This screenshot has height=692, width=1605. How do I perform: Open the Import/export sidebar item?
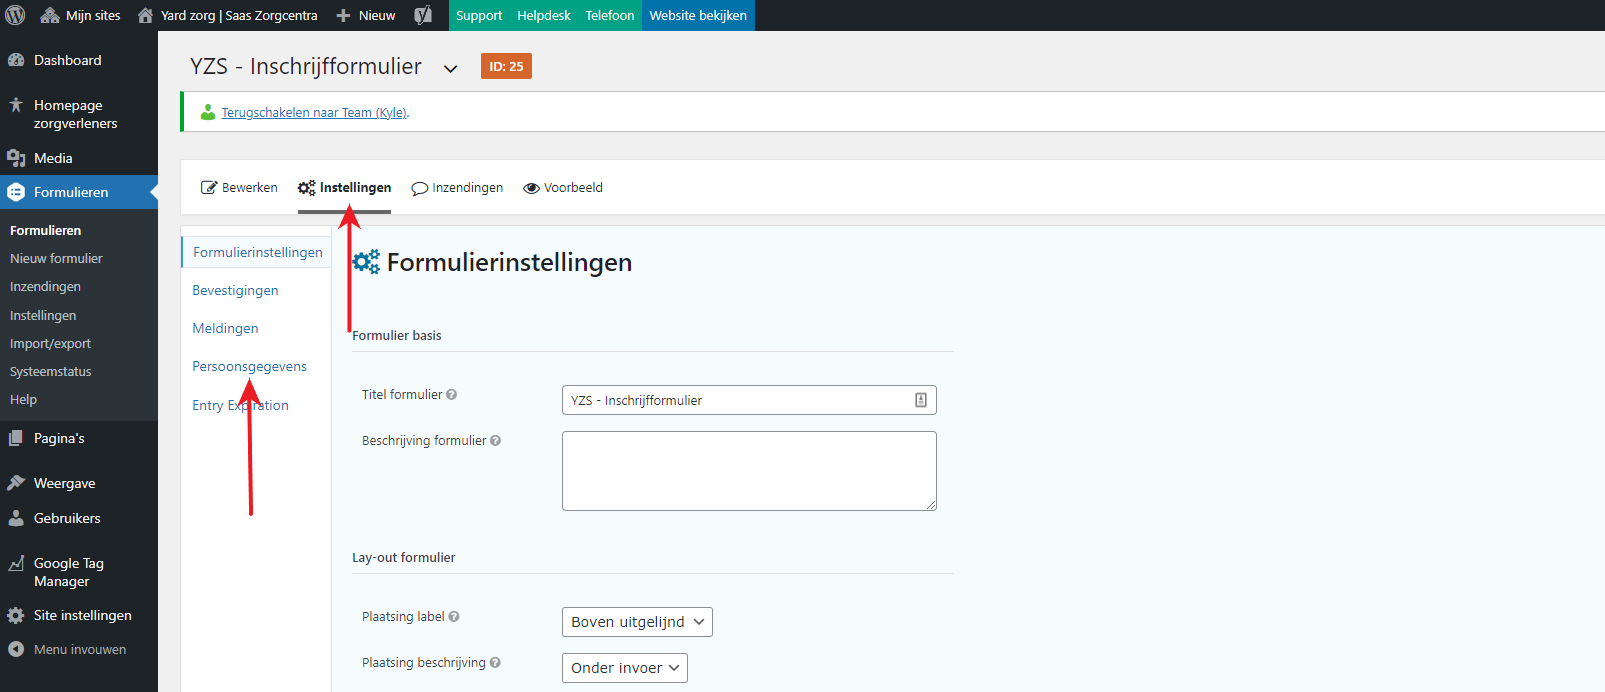tap(50, 344)
